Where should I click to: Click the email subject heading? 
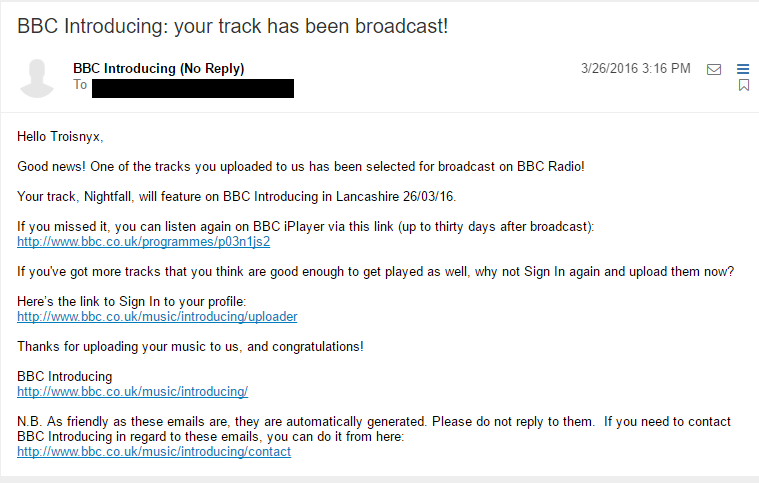[x=232, y=26]
